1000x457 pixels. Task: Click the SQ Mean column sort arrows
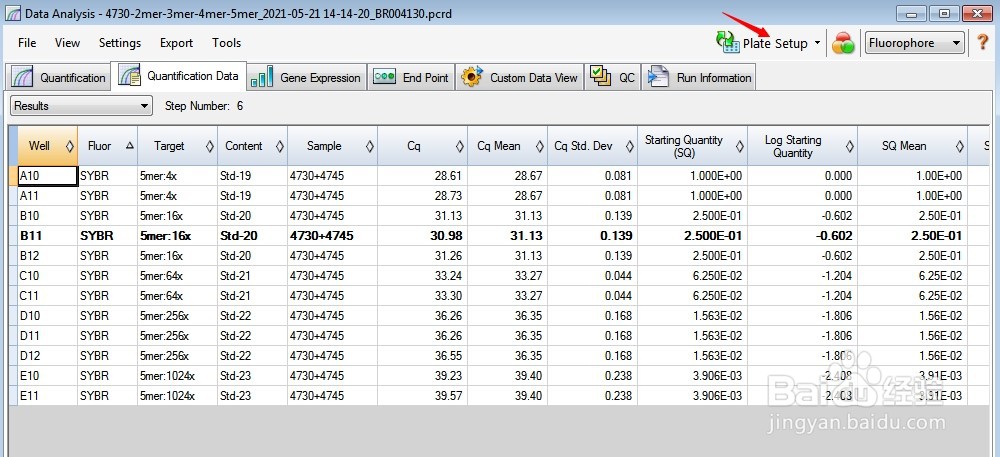[959, 147]
